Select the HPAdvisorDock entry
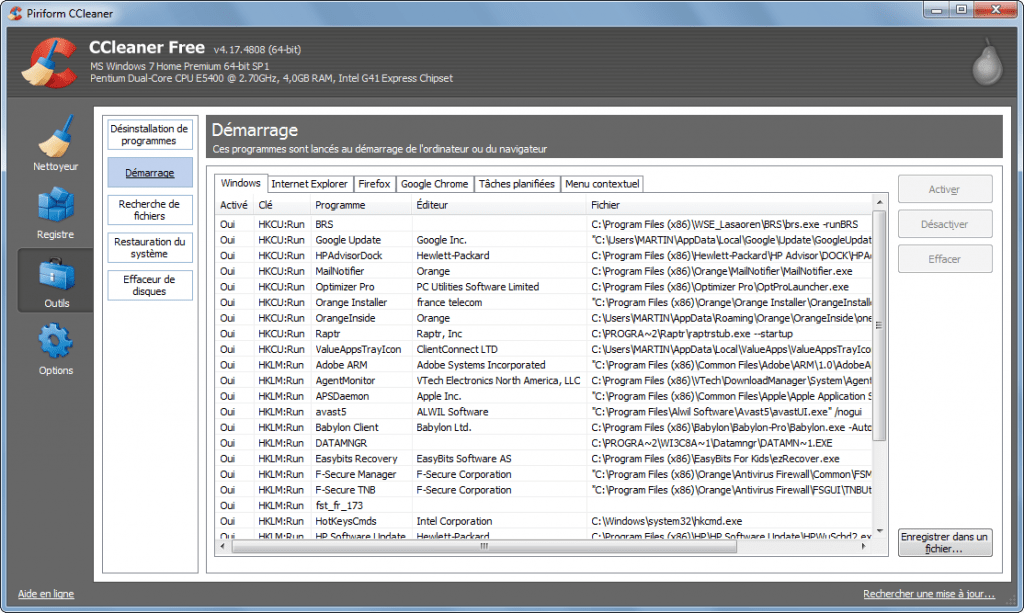The height and width of the screenshot is (613, 1024). coord(544,255)
